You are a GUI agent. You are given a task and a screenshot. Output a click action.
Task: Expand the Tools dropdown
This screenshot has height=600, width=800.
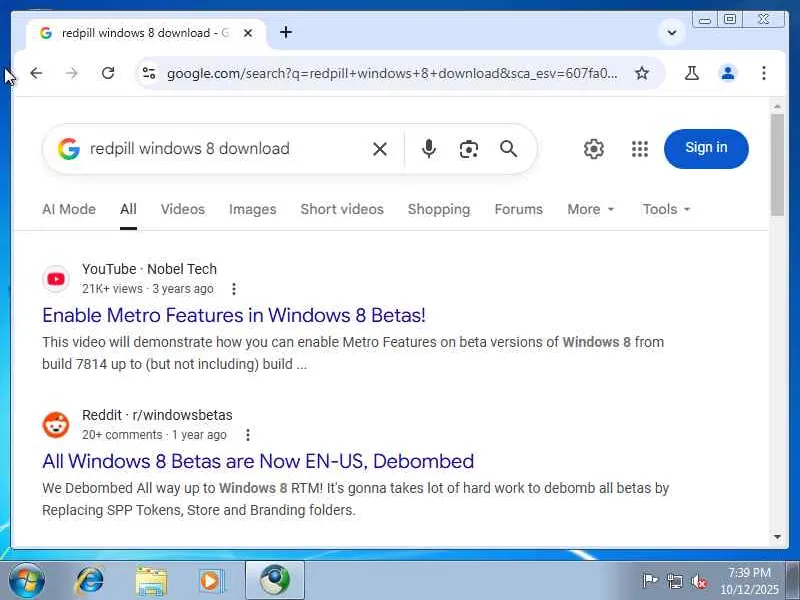(x=666, y=209)
